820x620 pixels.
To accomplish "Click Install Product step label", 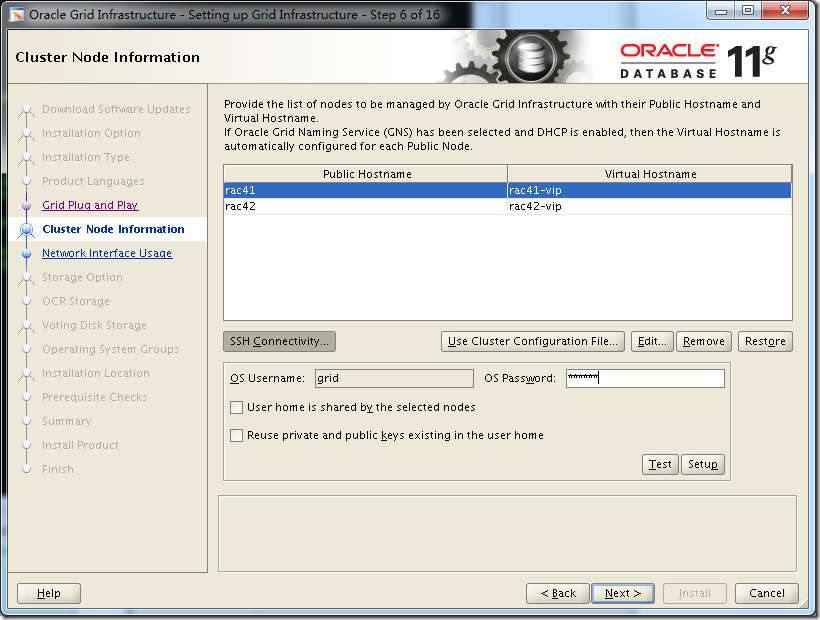I will (x=80, y=445).
